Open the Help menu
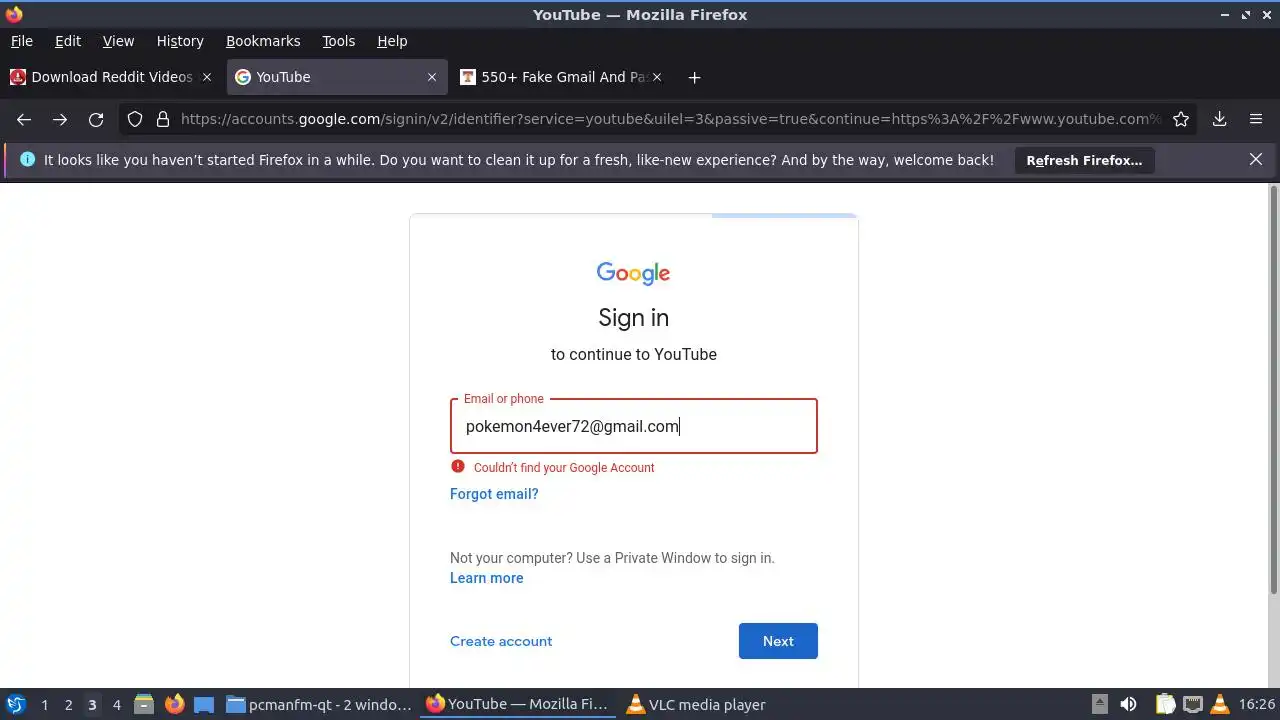1280x720 pixels. (x=392, y=41)
